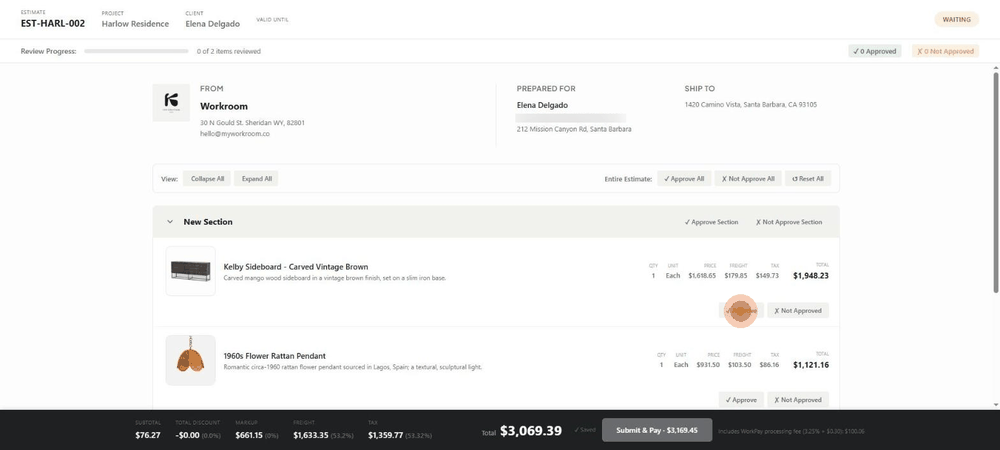The height and width of the screenshot is (450, 1000).
Task: Click project name Harlow Residence
Action: coord(135,24)
